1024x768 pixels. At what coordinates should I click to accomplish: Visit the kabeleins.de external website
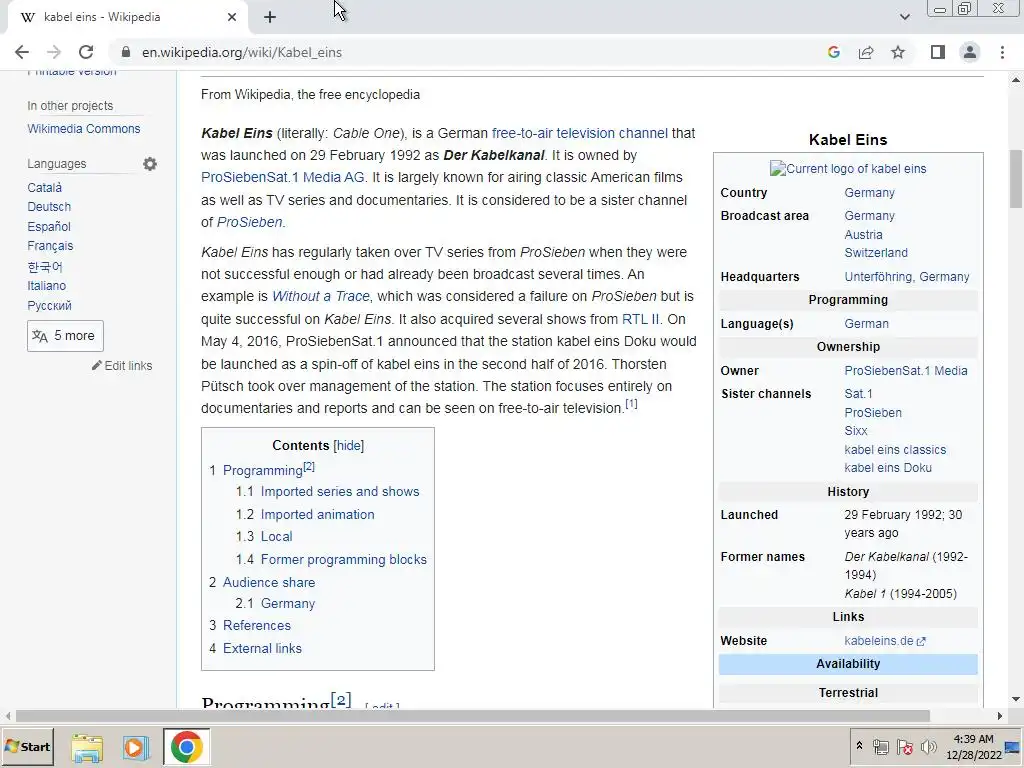tap(885, 641)
